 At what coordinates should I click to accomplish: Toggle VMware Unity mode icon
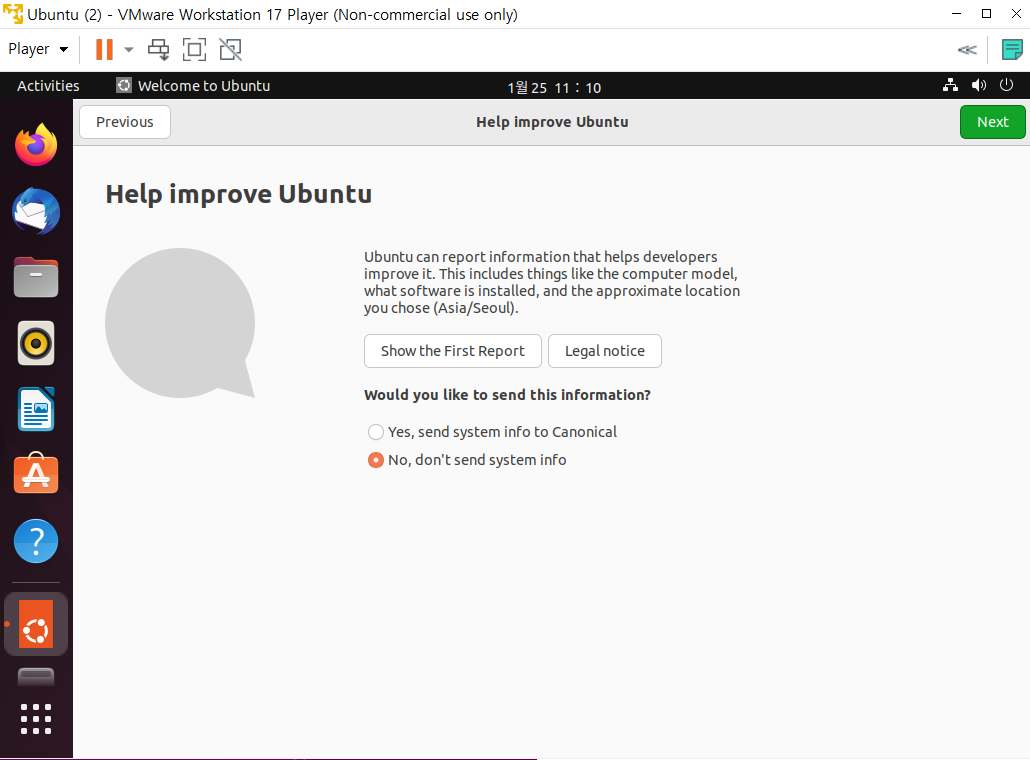[231, 49]
